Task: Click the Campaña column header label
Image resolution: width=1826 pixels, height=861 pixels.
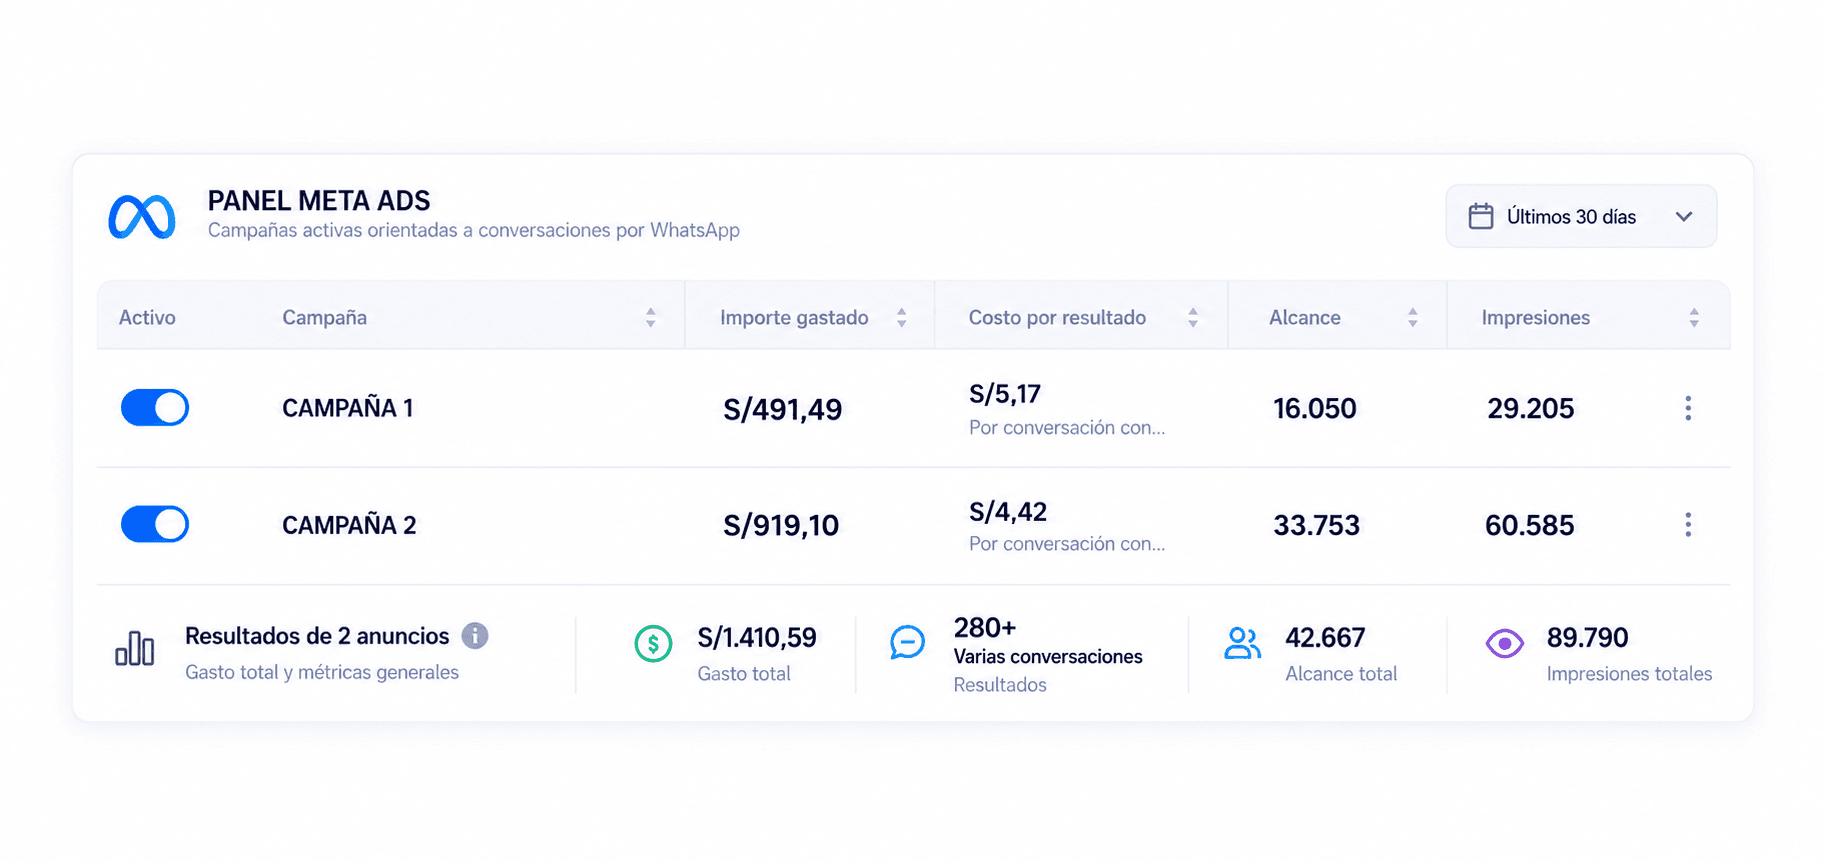Action: pos(325,318)
